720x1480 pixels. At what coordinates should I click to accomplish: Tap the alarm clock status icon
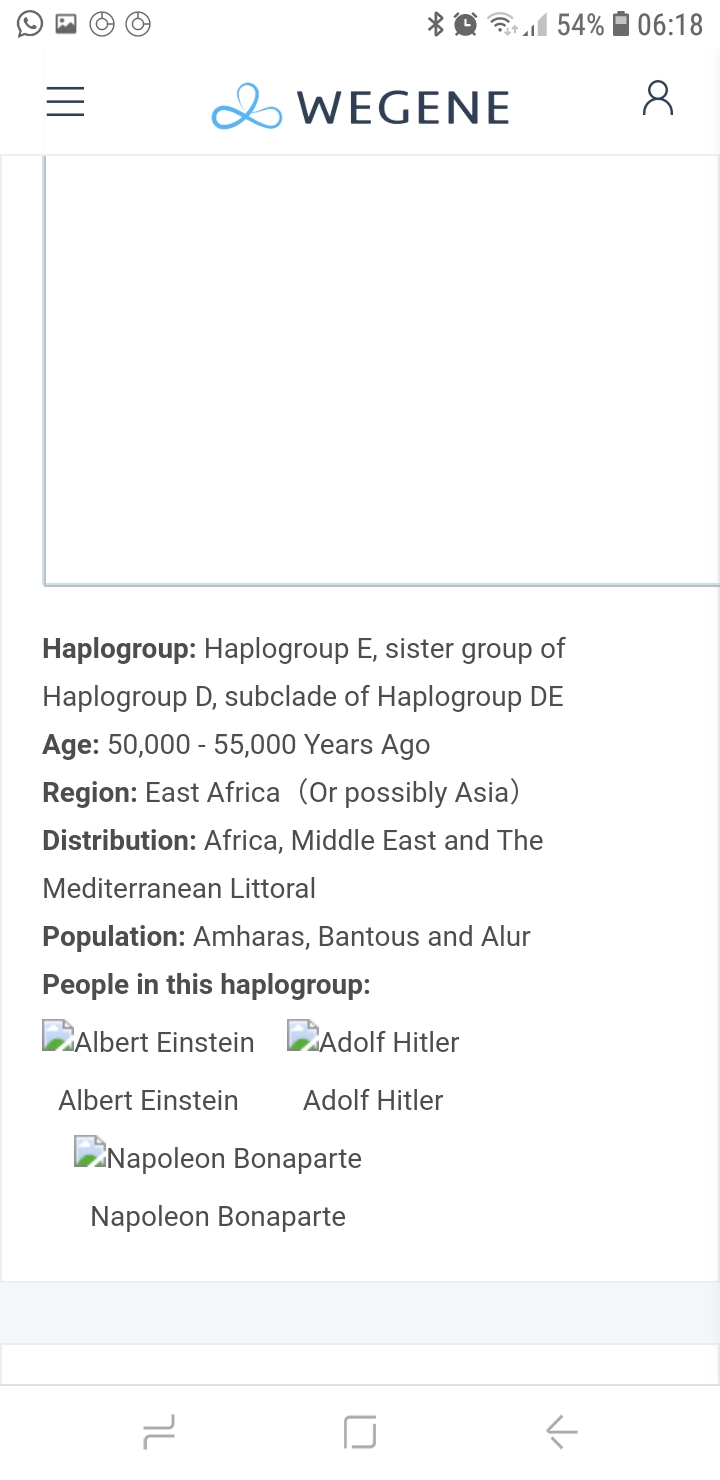point(465,24)
